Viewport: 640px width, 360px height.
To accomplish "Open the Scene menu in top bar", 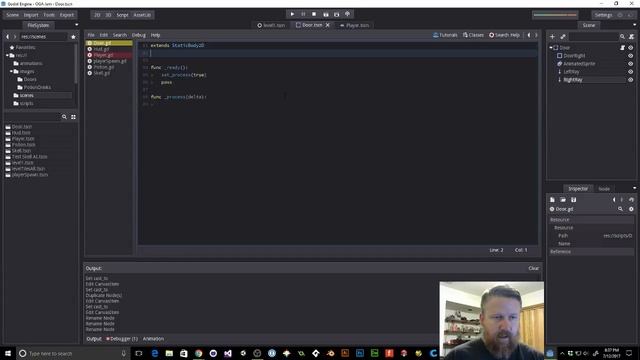I will pyautogui.click(x=13, y=15).
